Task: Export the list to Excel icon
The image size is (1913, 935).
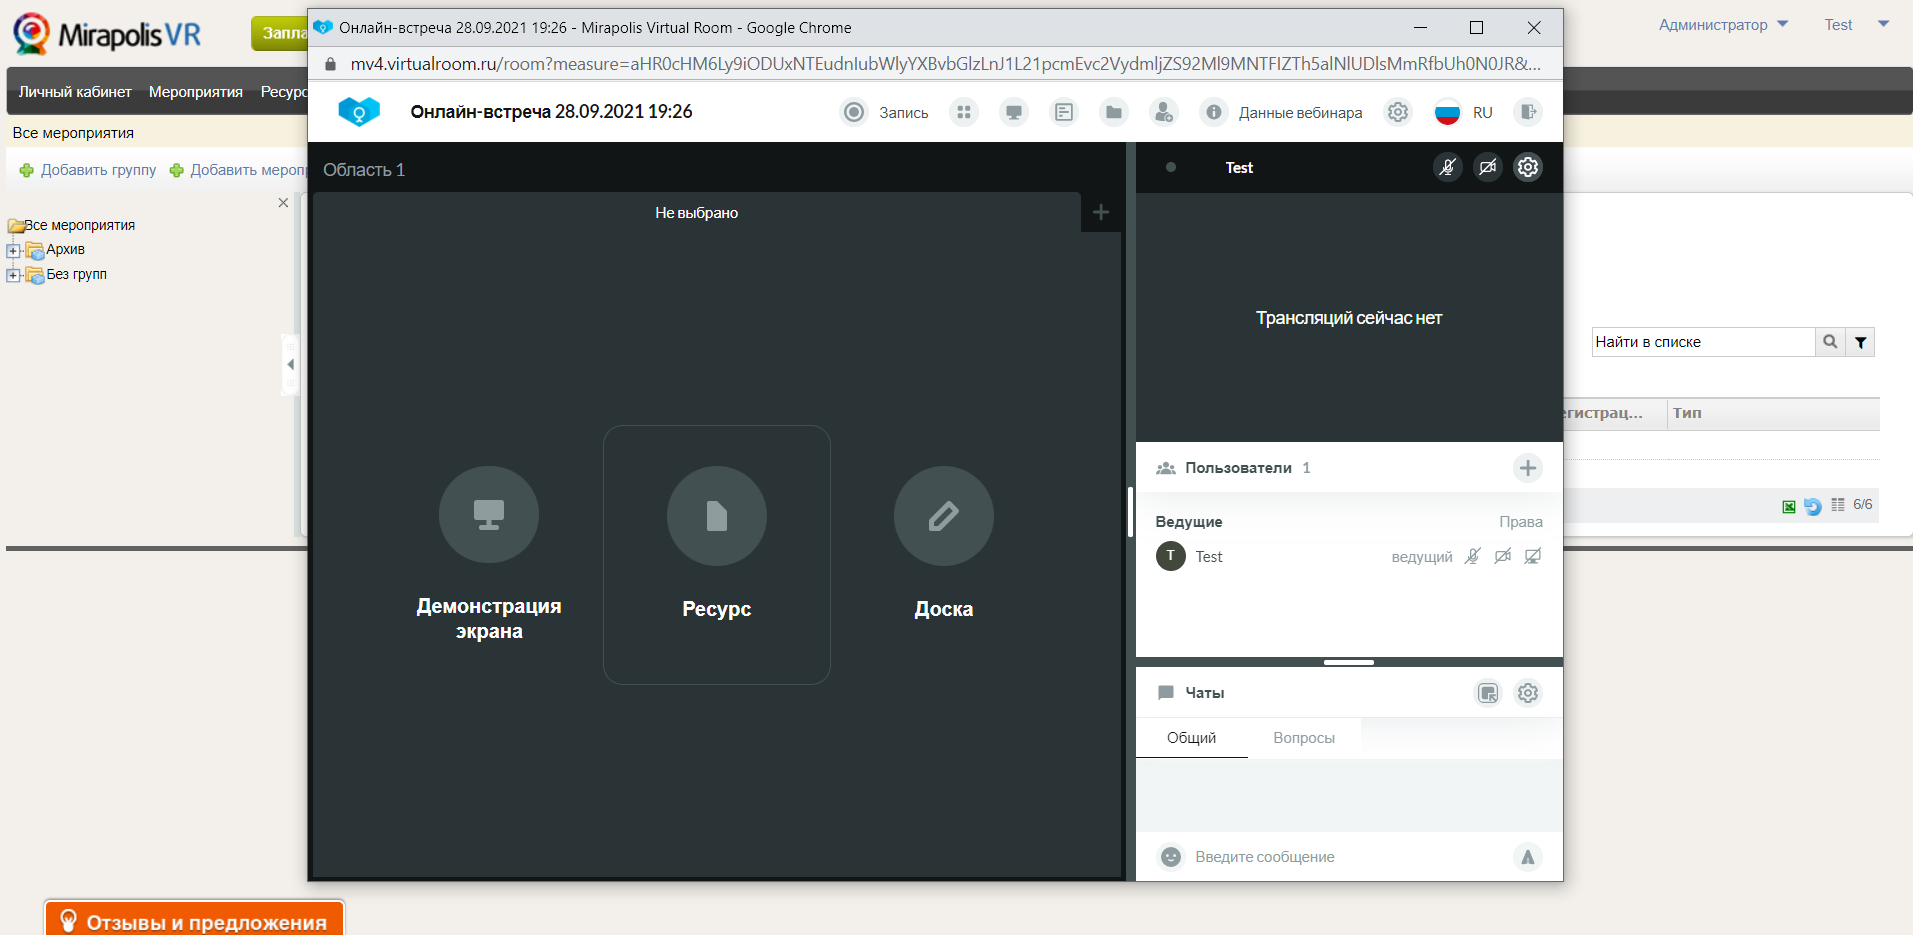Action: click(x=1789, y=506)
